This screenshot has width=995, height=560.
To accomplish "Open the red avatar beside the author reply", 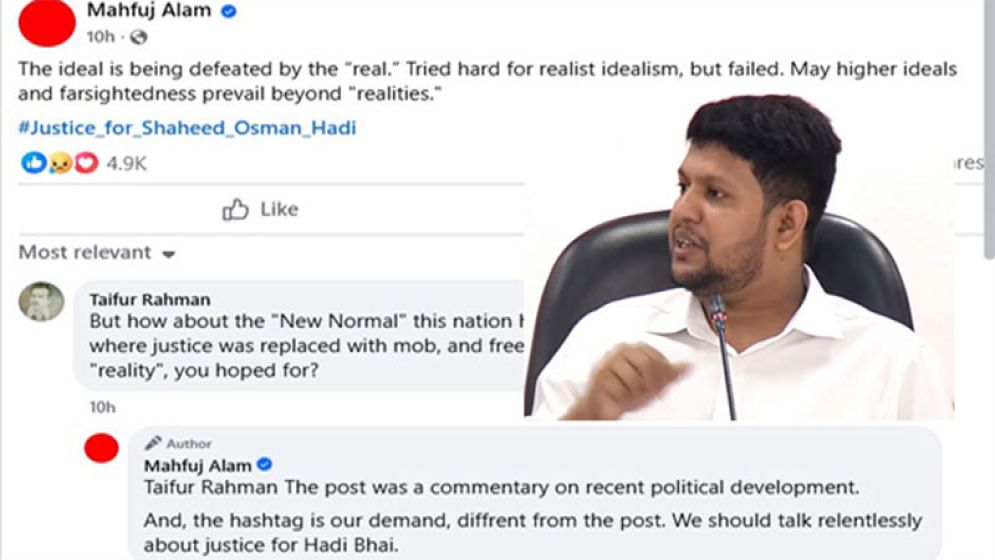I will 101,449.
